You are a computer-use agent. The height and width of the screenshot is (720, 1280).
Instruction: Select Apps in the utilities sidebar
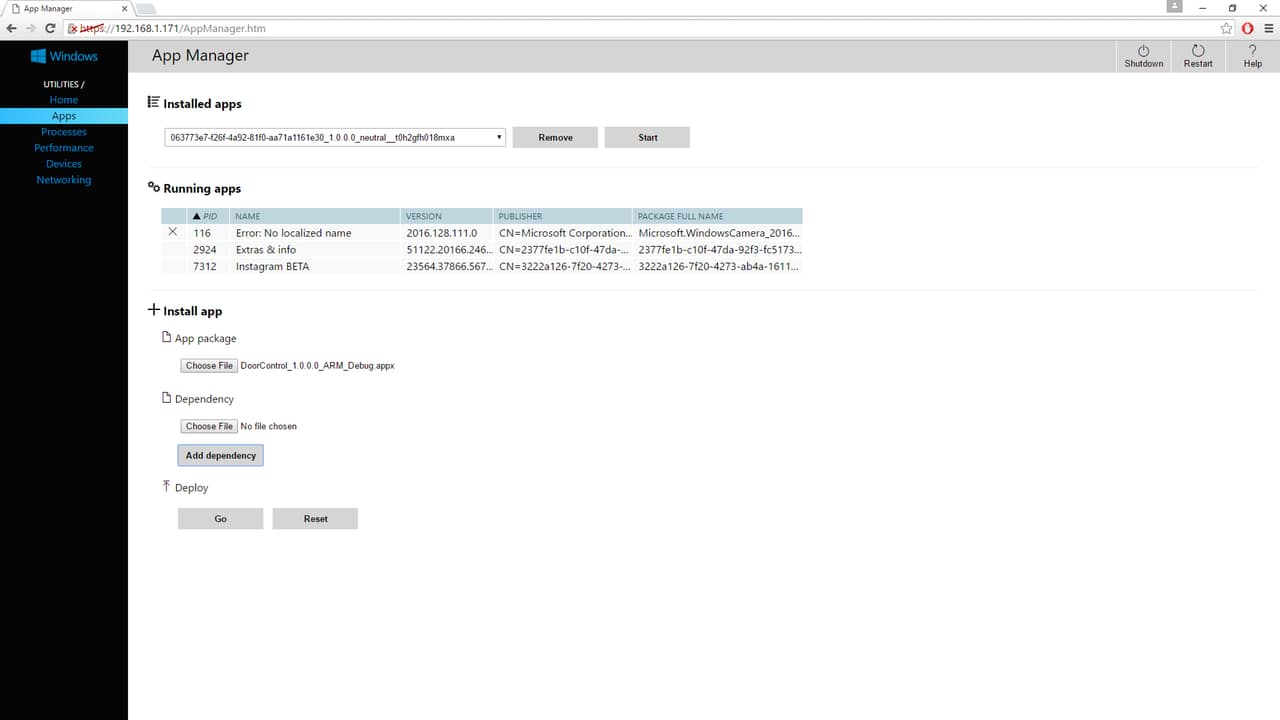click(x=64, y=116)
